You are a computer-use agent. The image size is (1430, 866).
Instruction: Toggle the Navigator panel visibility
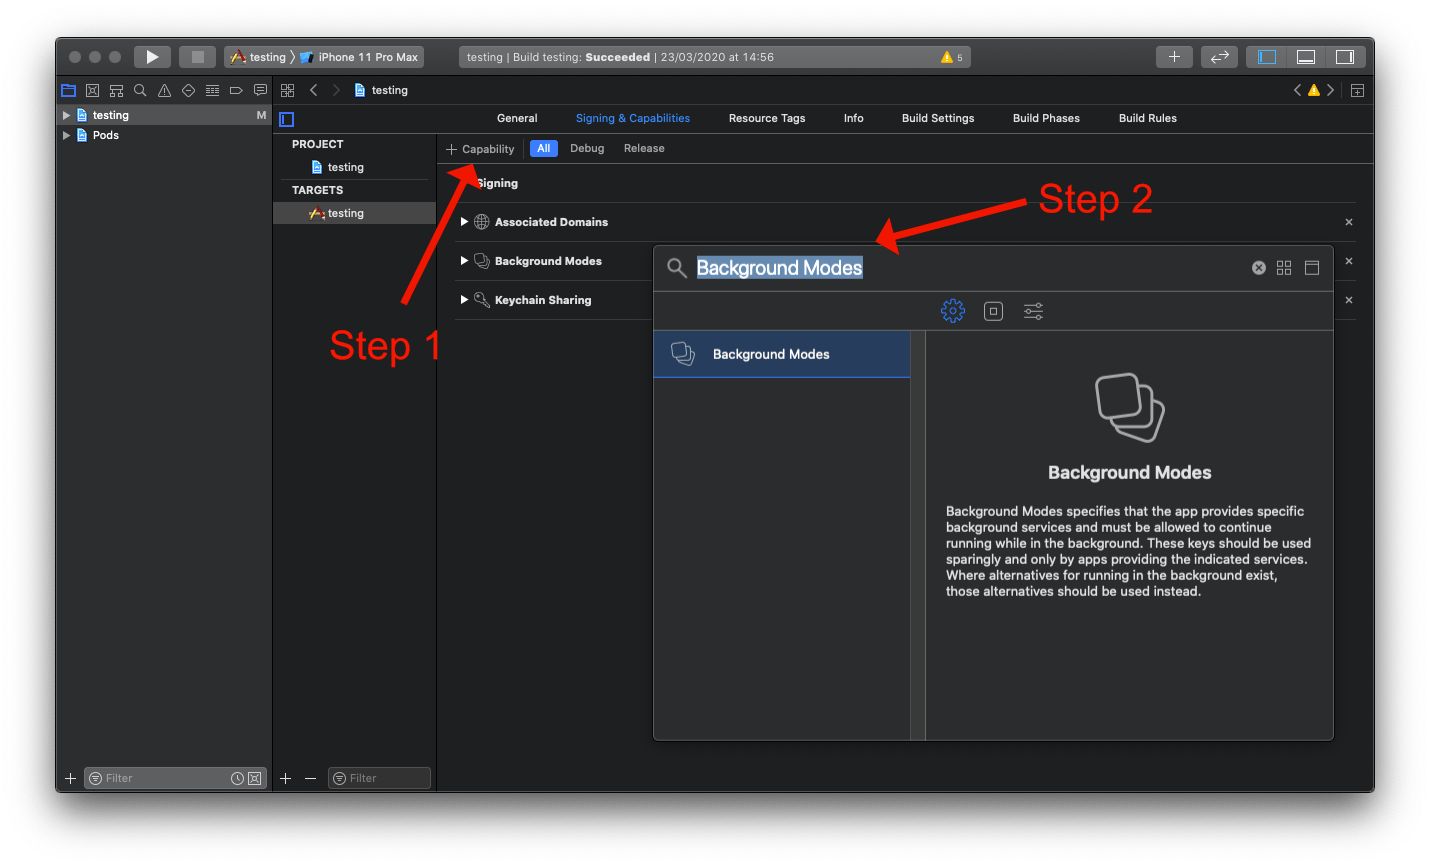pyautogui.click(x=1267, y=57)
